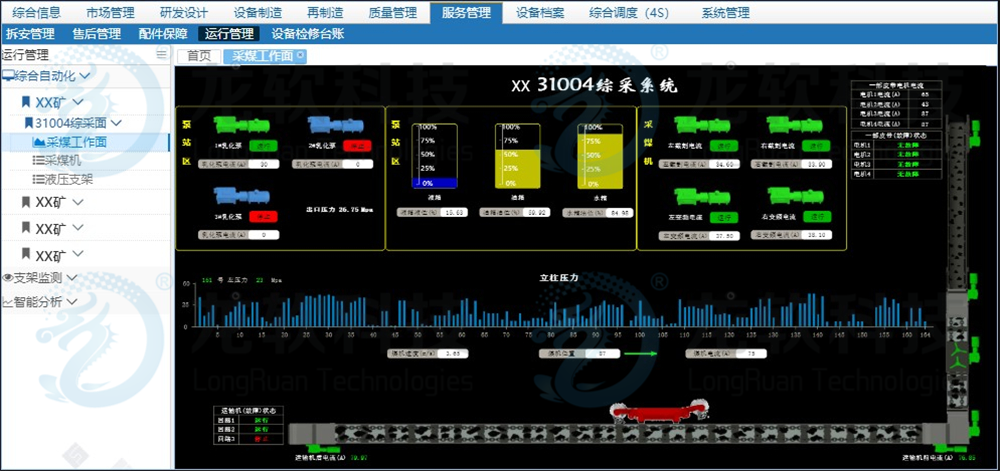The height and width of the screenshot is (471, 1000).
Task: Collapse the sidebar using the hamburger icon
Action: pyautogui.click(x=162, y=55)
